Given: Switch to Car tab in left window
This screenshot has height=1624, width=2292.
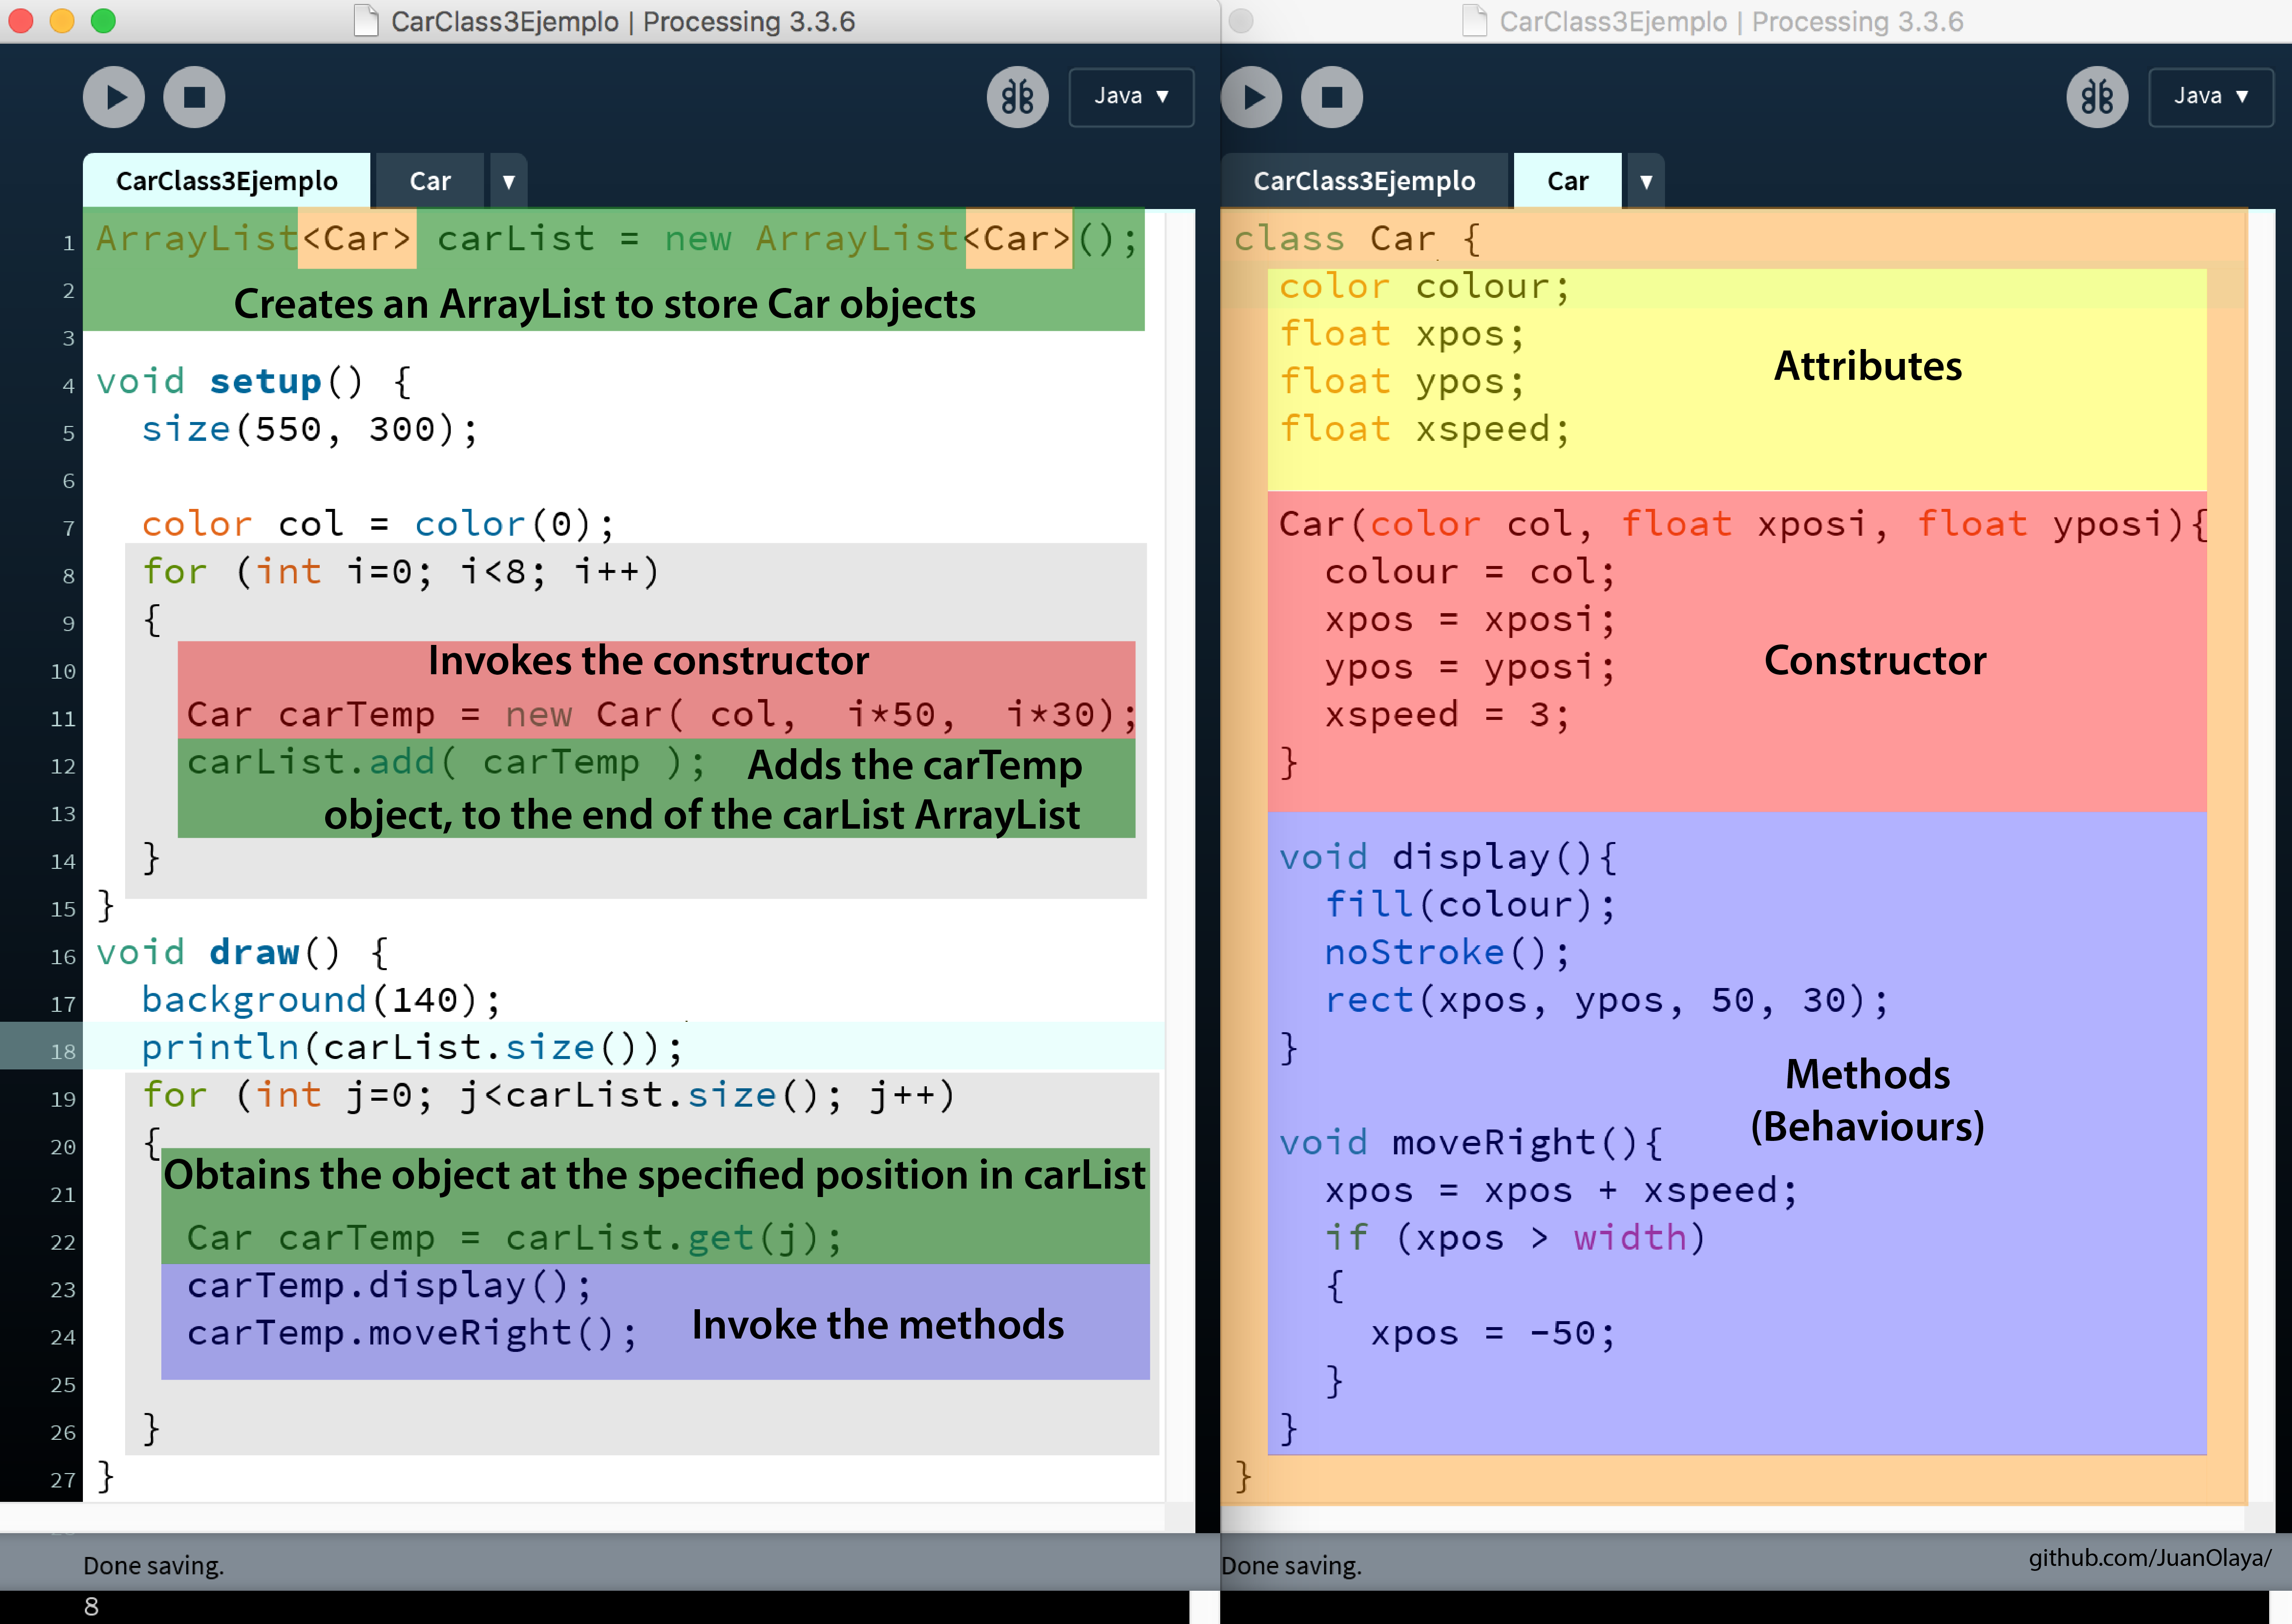Looking at the screenshot, I should 430,181.
